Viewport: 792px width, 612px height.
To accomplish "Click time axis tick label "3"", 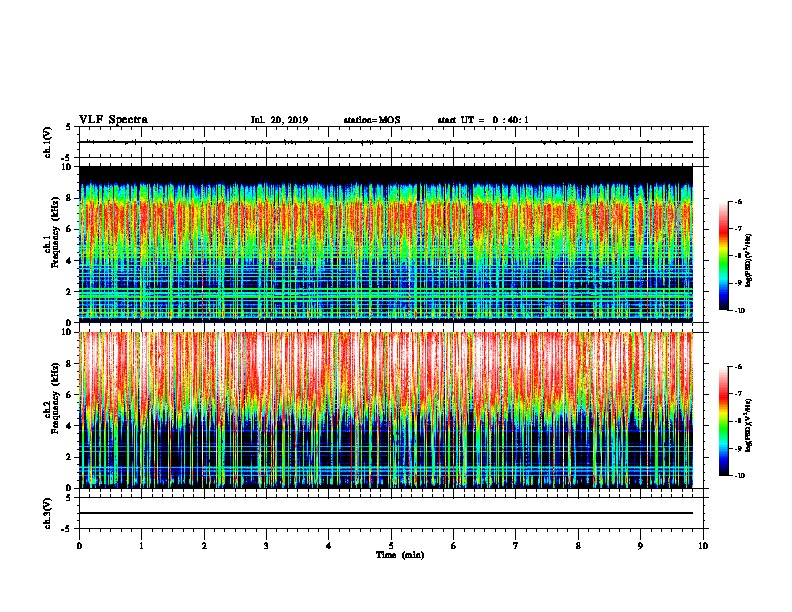I will (266, 546).
